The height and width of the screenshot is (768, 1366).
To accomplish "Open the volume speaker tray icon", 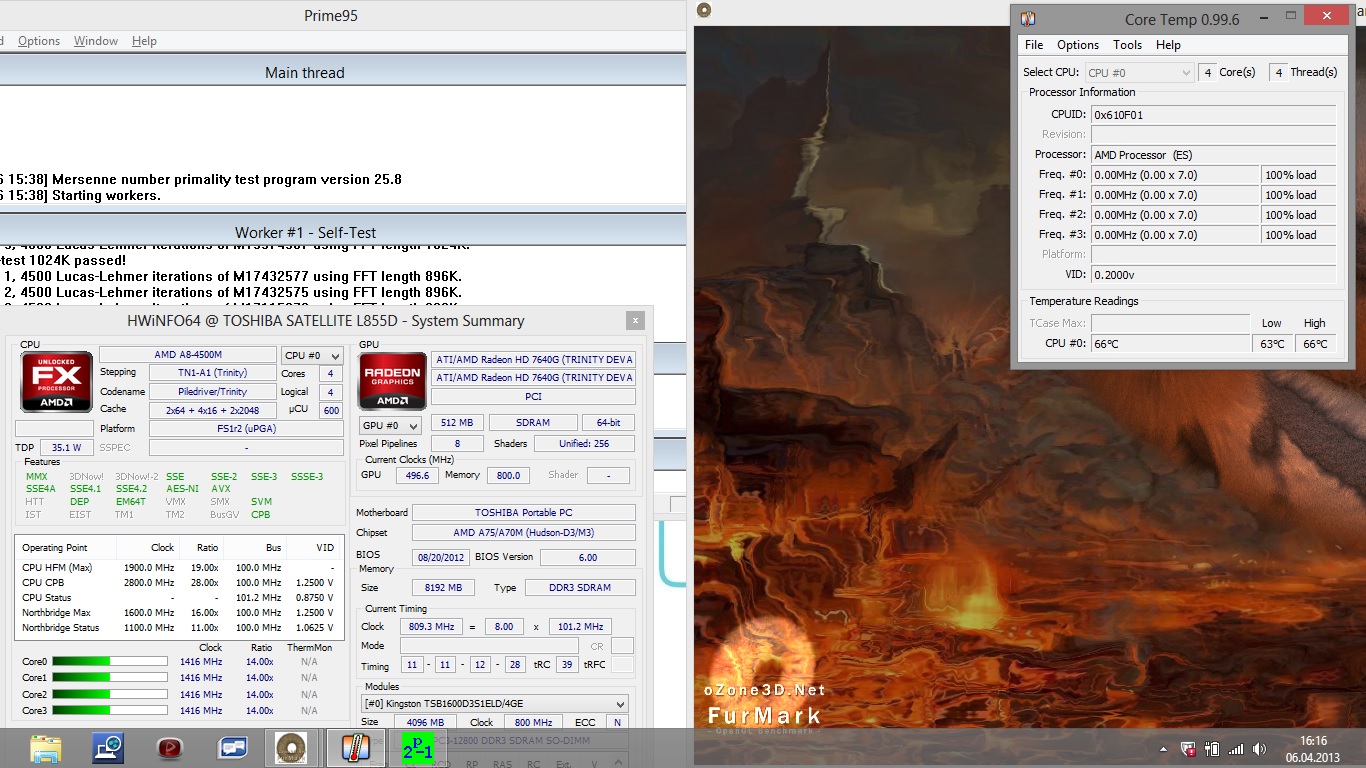I will pos(1260,749).
